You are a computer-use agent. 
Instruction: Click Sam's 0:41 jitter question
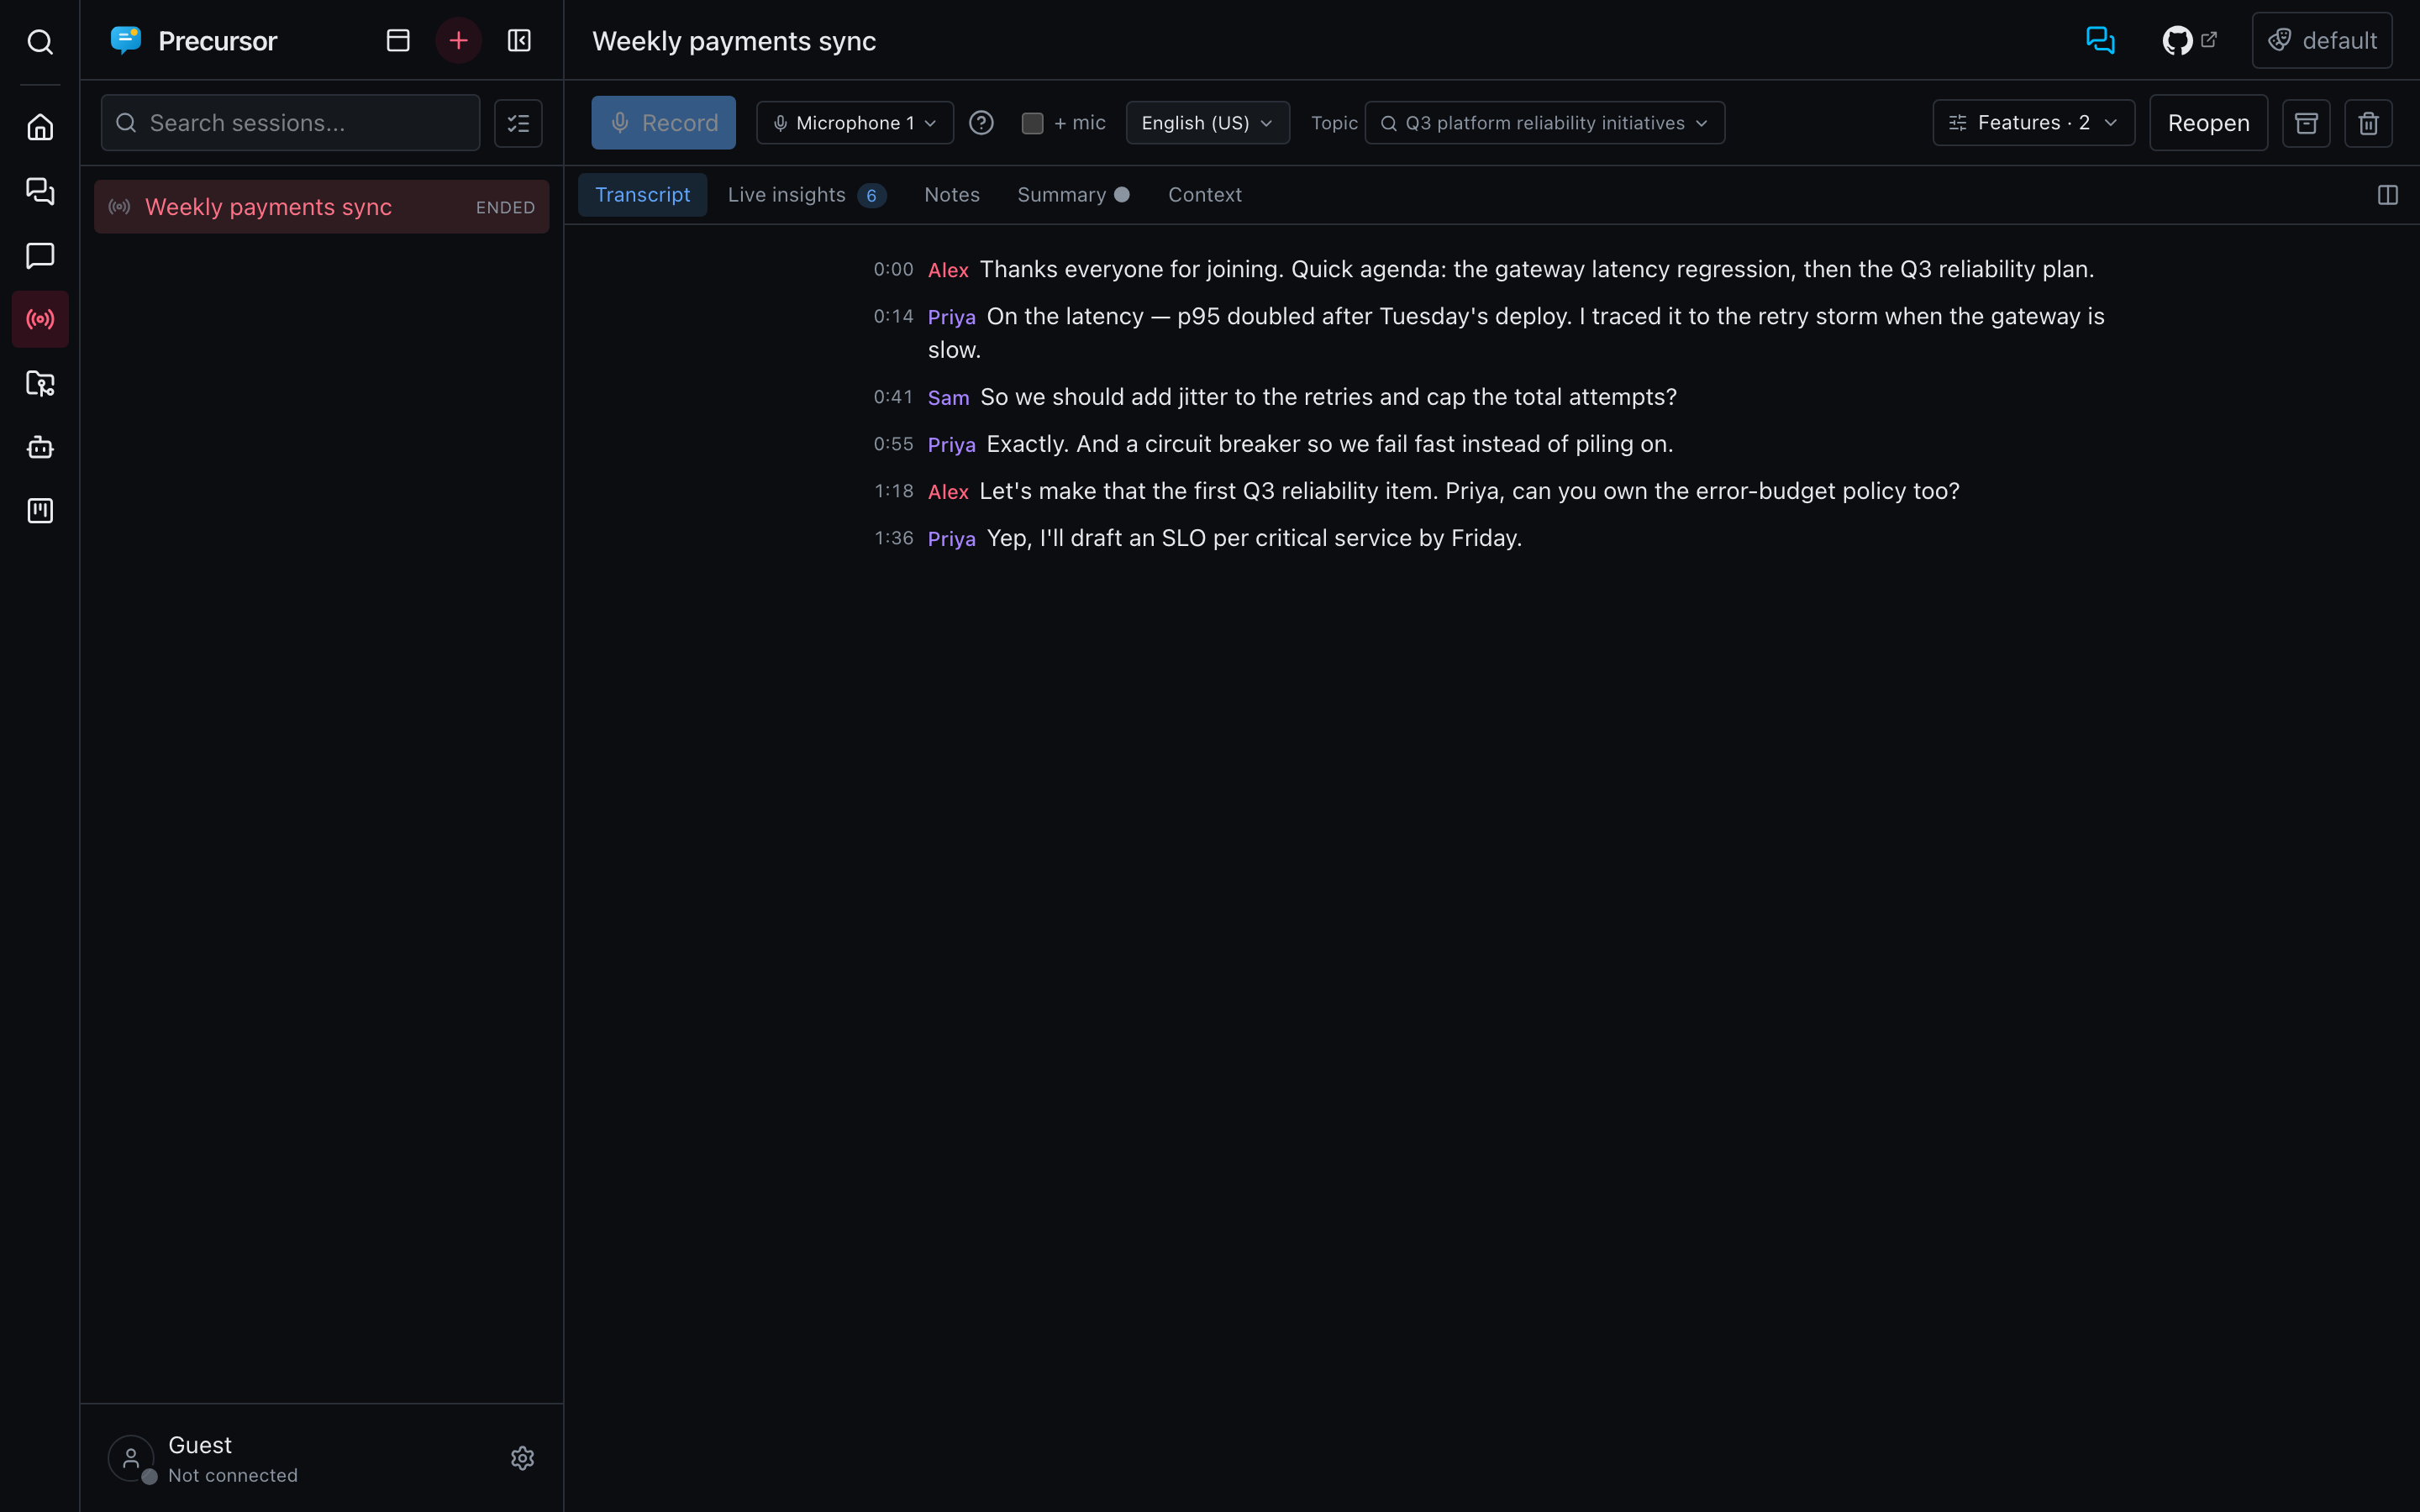(1275, 397)
